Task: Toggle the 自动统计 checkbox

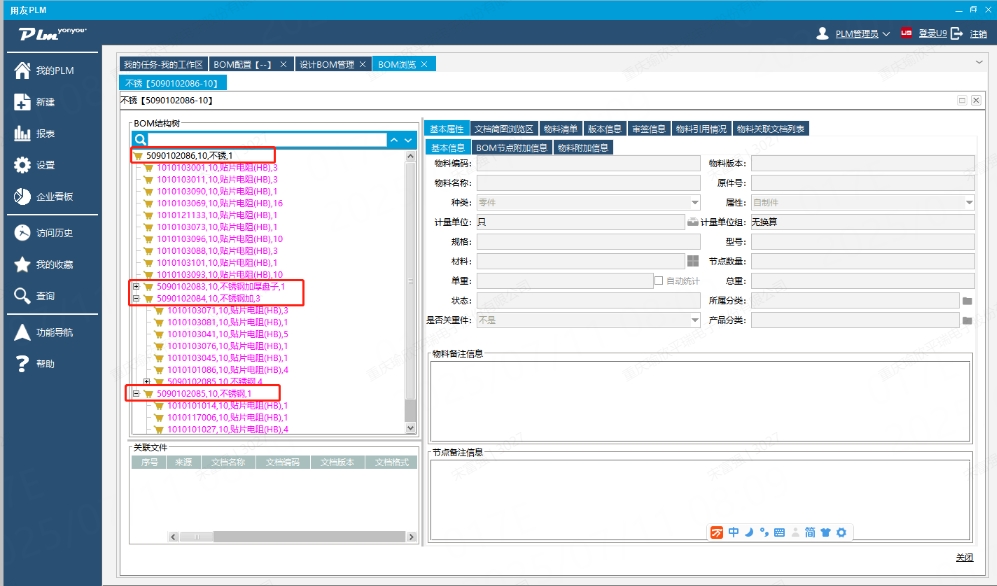Action: [659, 280]
